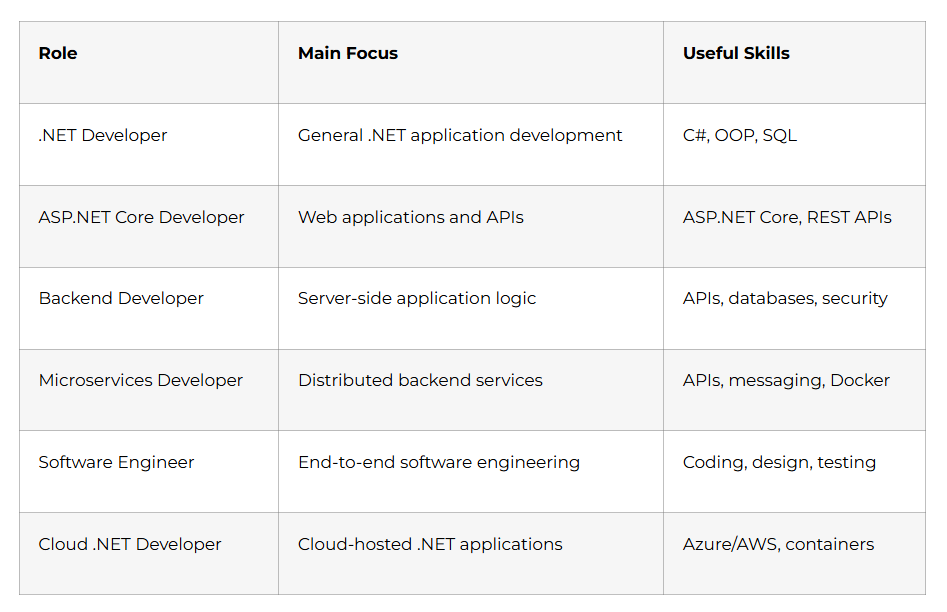This screenshot has height=612, width=947.
Task: Click 'Server-side application logic' text
Action: [x=417, y=298]
